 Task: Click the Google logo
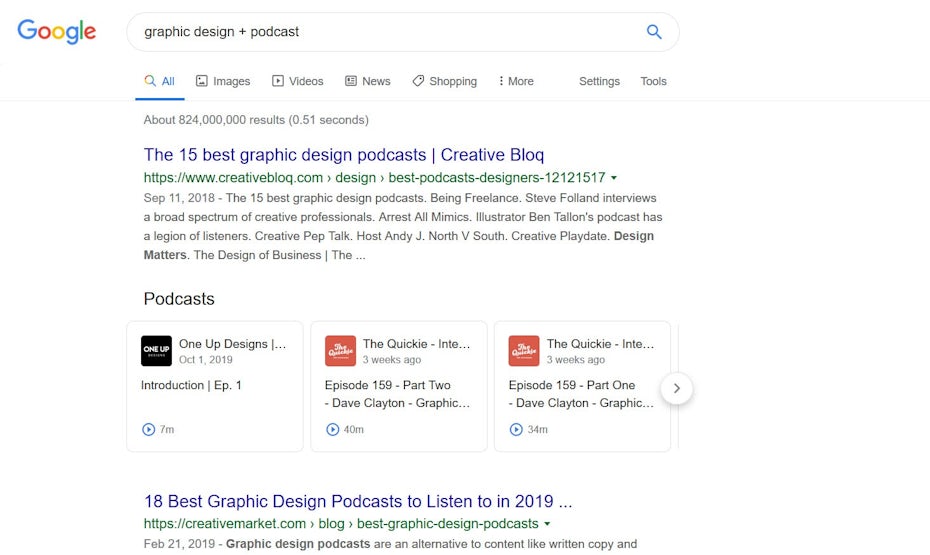[x=57, y=31]
